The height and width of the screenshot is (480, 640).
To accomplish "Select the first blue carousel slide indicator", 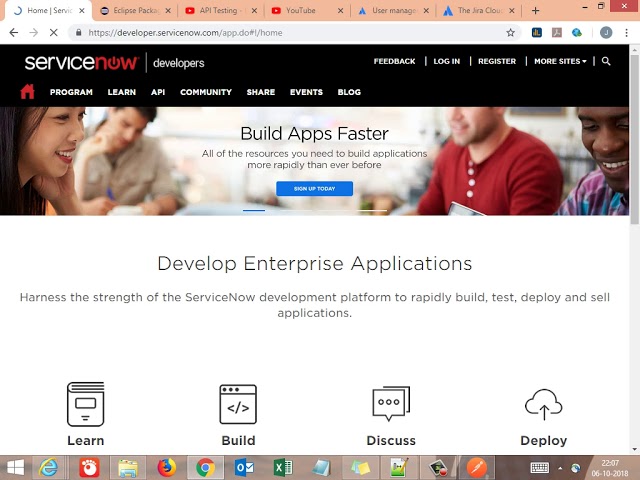I will coord(254,210).
